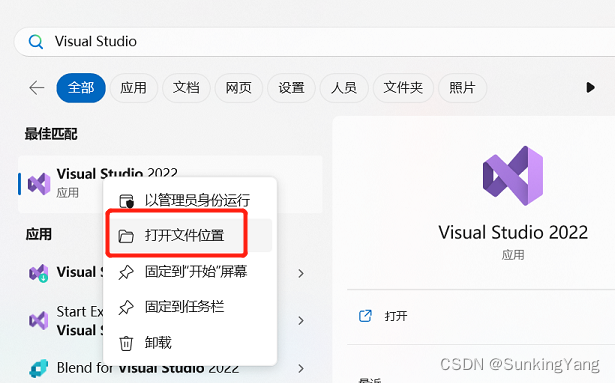Switch to the 照片 filter tab
This screenshot has height=383, width=615.
[x=462, y=88]
